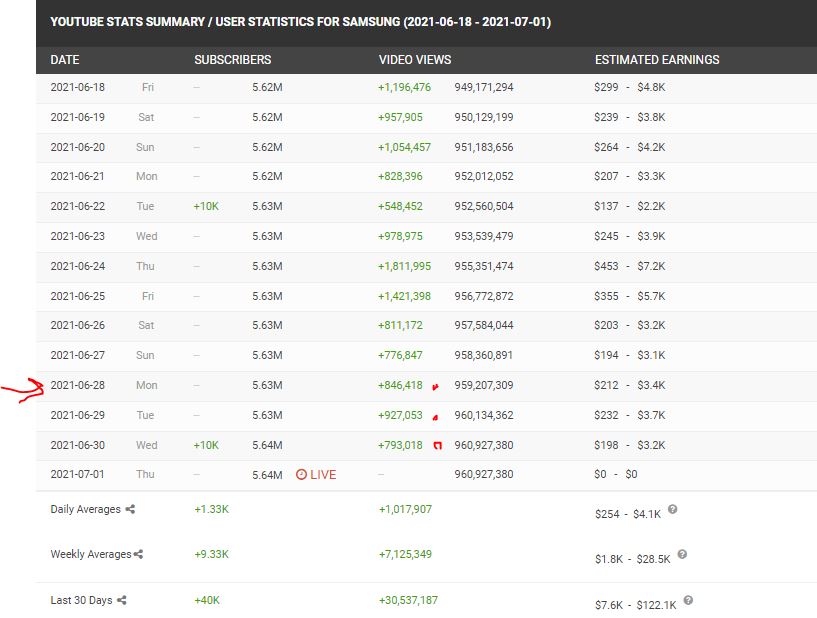The width and height of the screenshot is (817, 618).
Task: Click the Last 30 Days label
Action: click(x=81, y=600)
